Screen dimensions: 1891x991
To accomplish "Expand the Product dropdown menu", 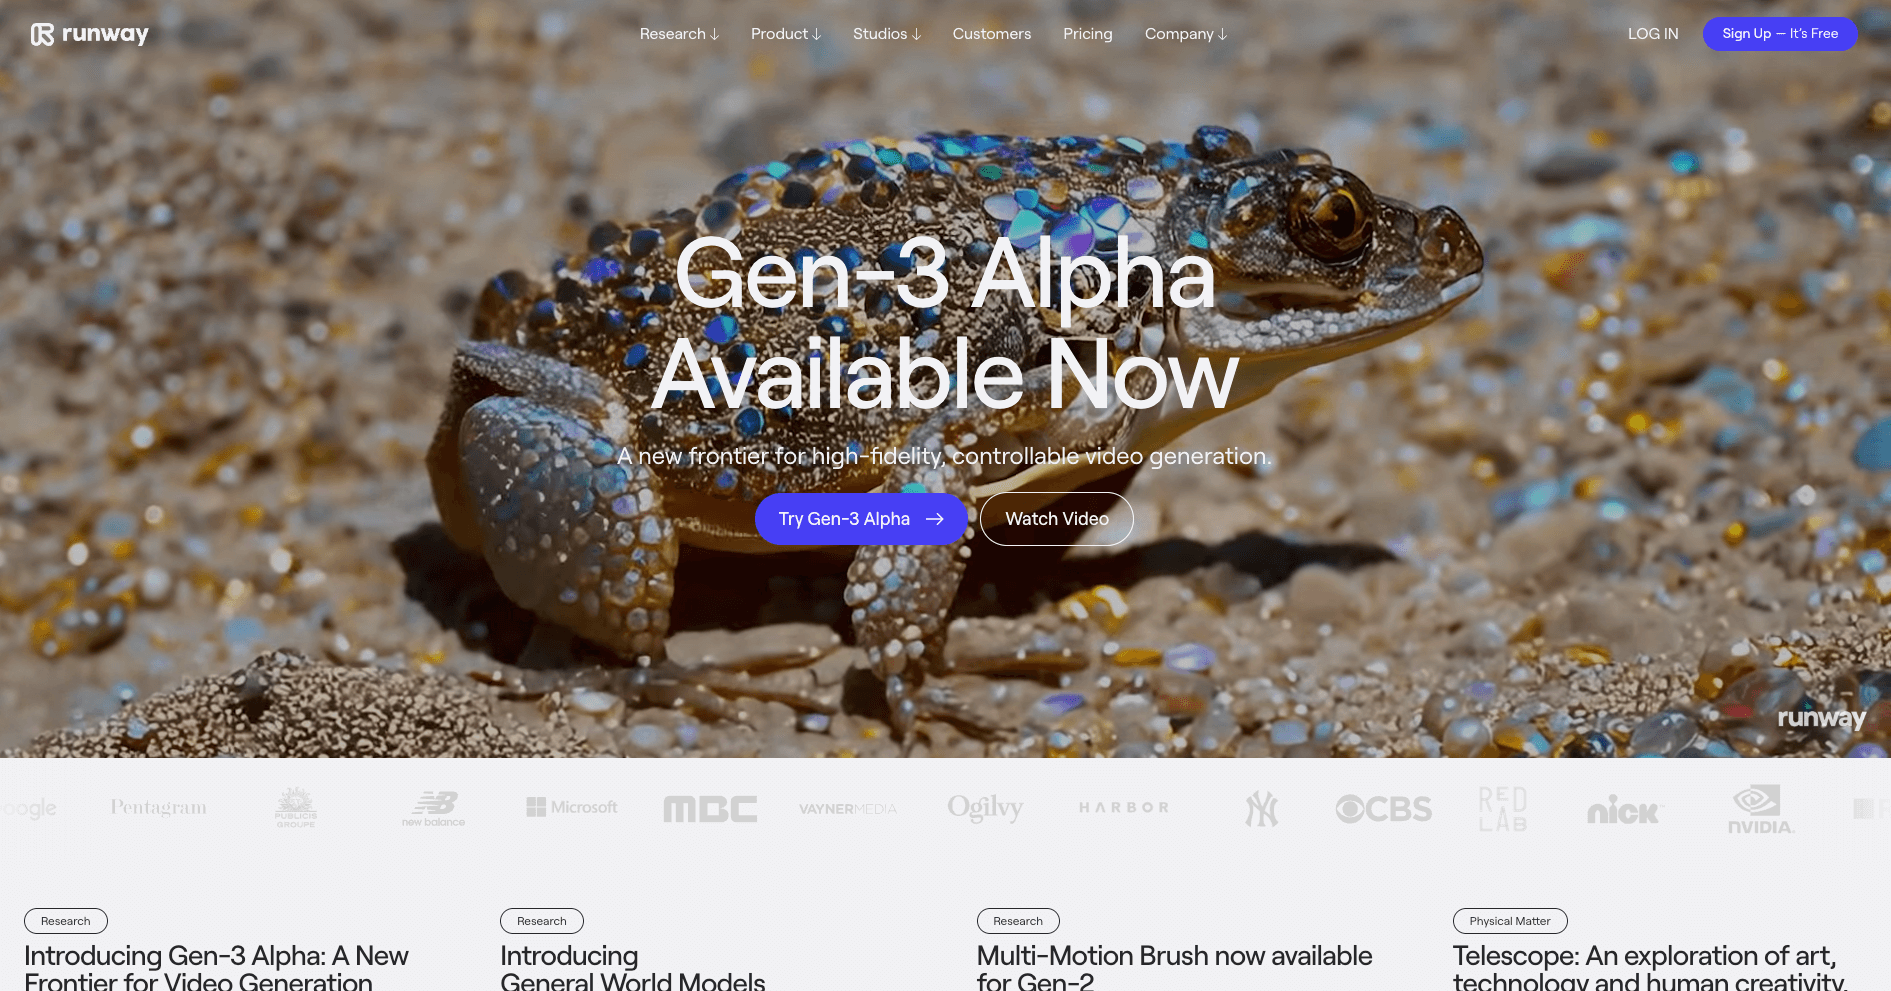I will pyautogui.click(x=786, y=34).
